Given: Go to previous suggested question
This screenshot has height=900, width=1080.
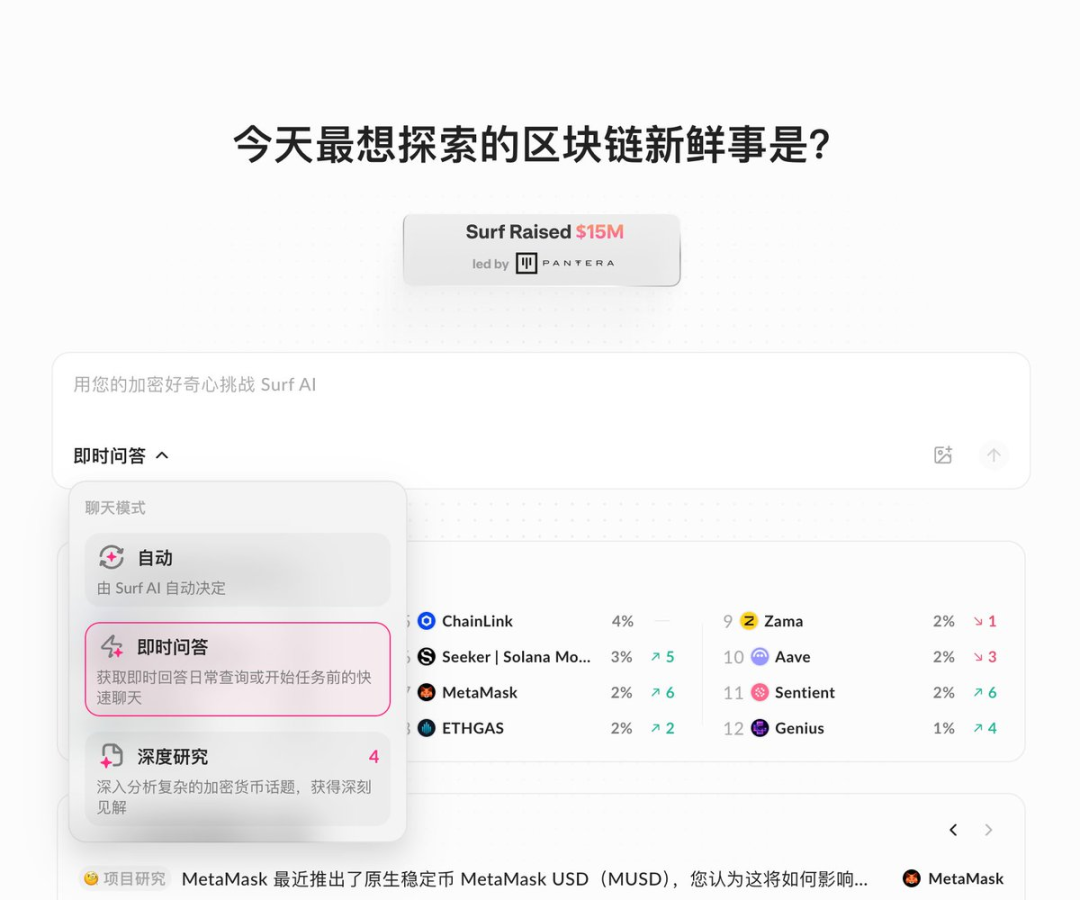Looking at the screenshot, I should point(953,830).
